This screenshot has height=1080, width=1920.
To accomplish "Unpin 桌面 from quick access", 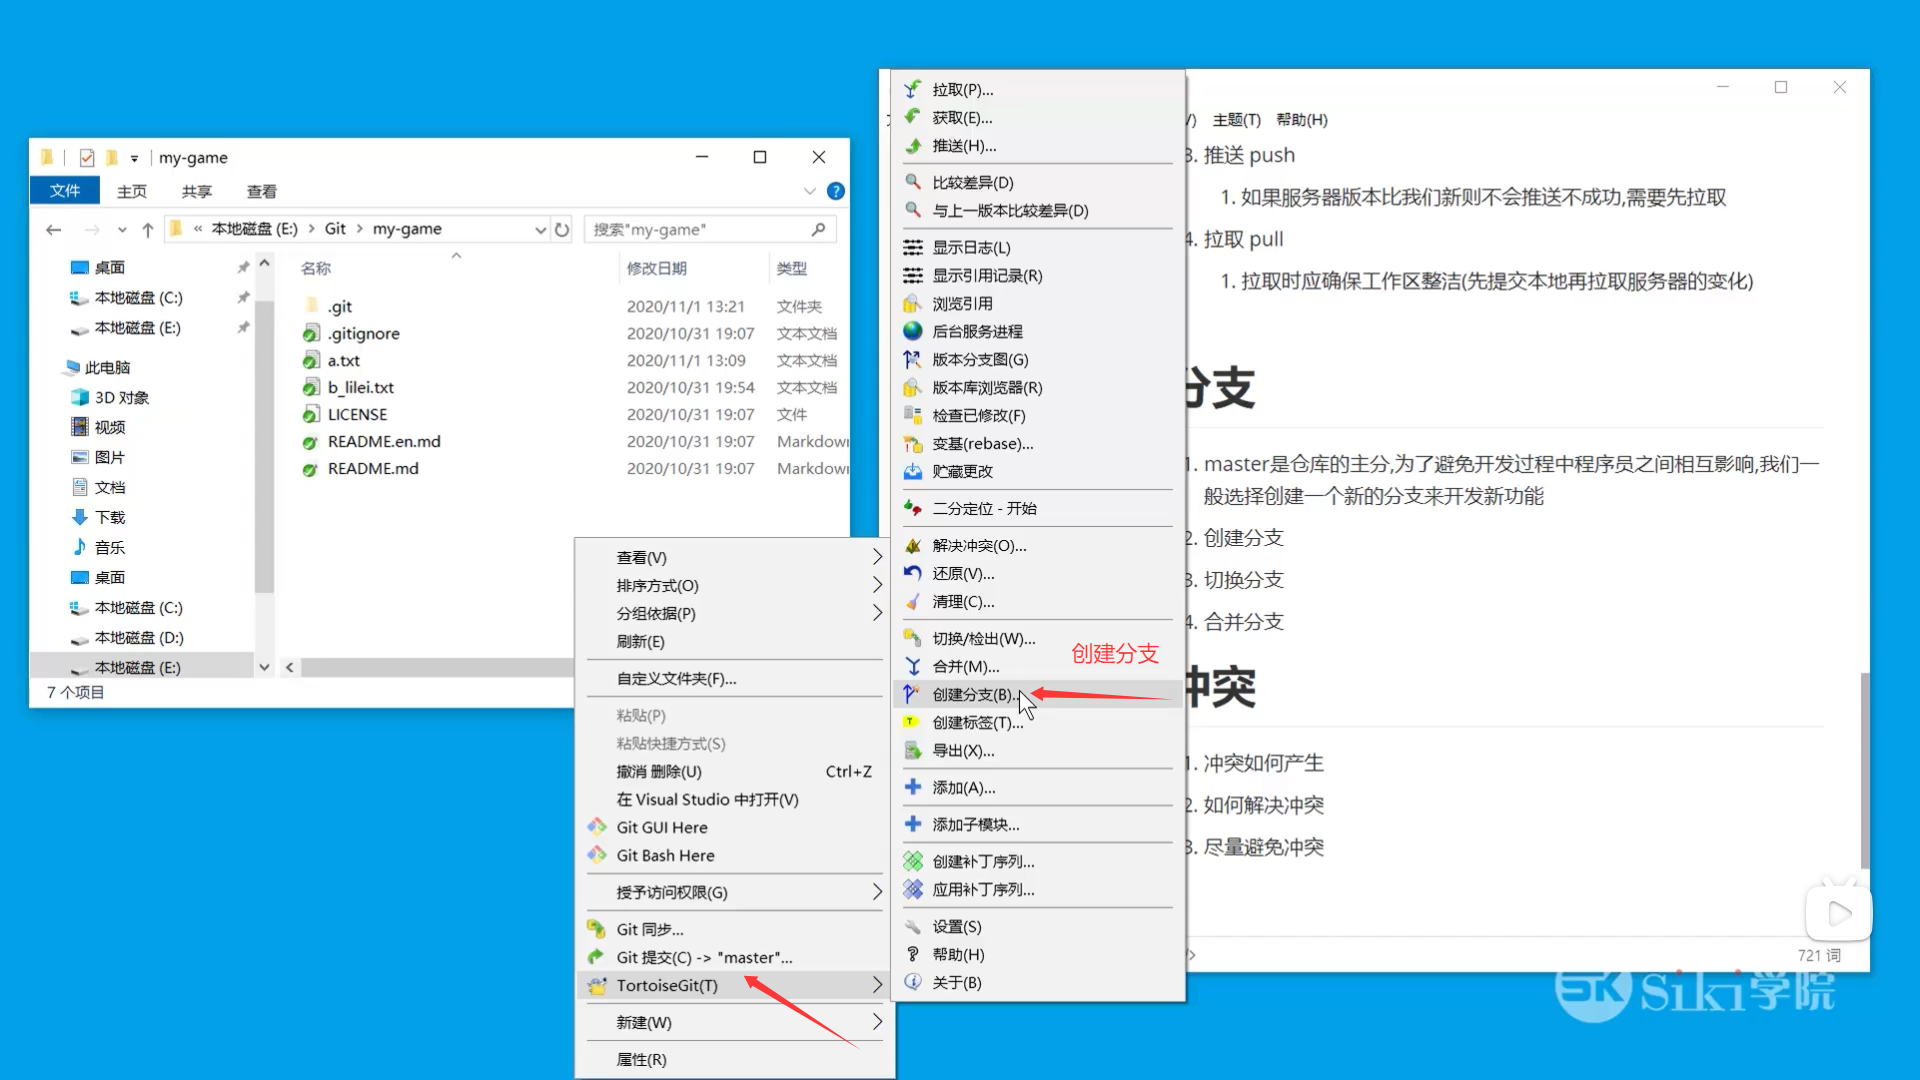I will [x=243, y=267].
